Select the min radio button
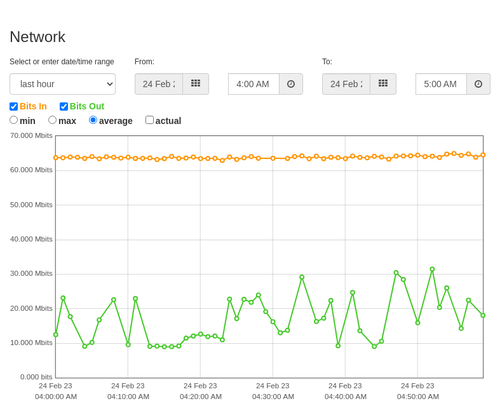 [x=14, y=120]
